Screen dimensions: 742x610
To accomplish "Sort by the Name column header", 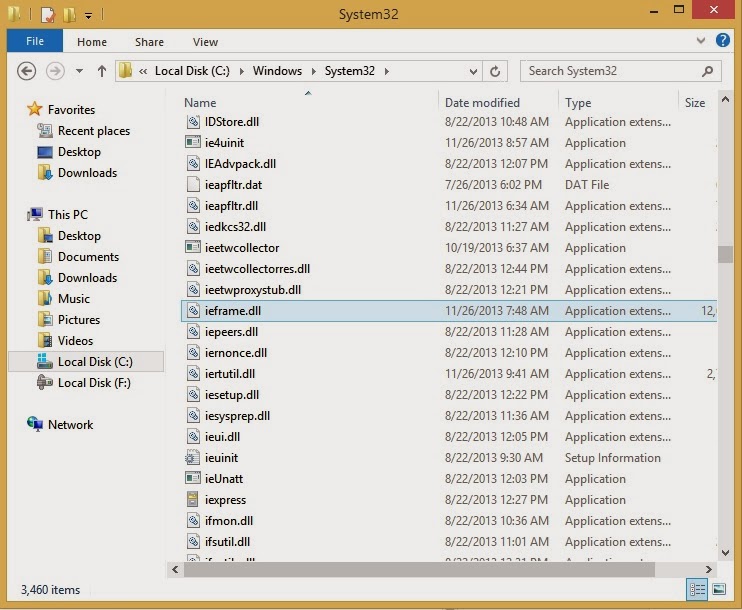I will pos(200,103).
